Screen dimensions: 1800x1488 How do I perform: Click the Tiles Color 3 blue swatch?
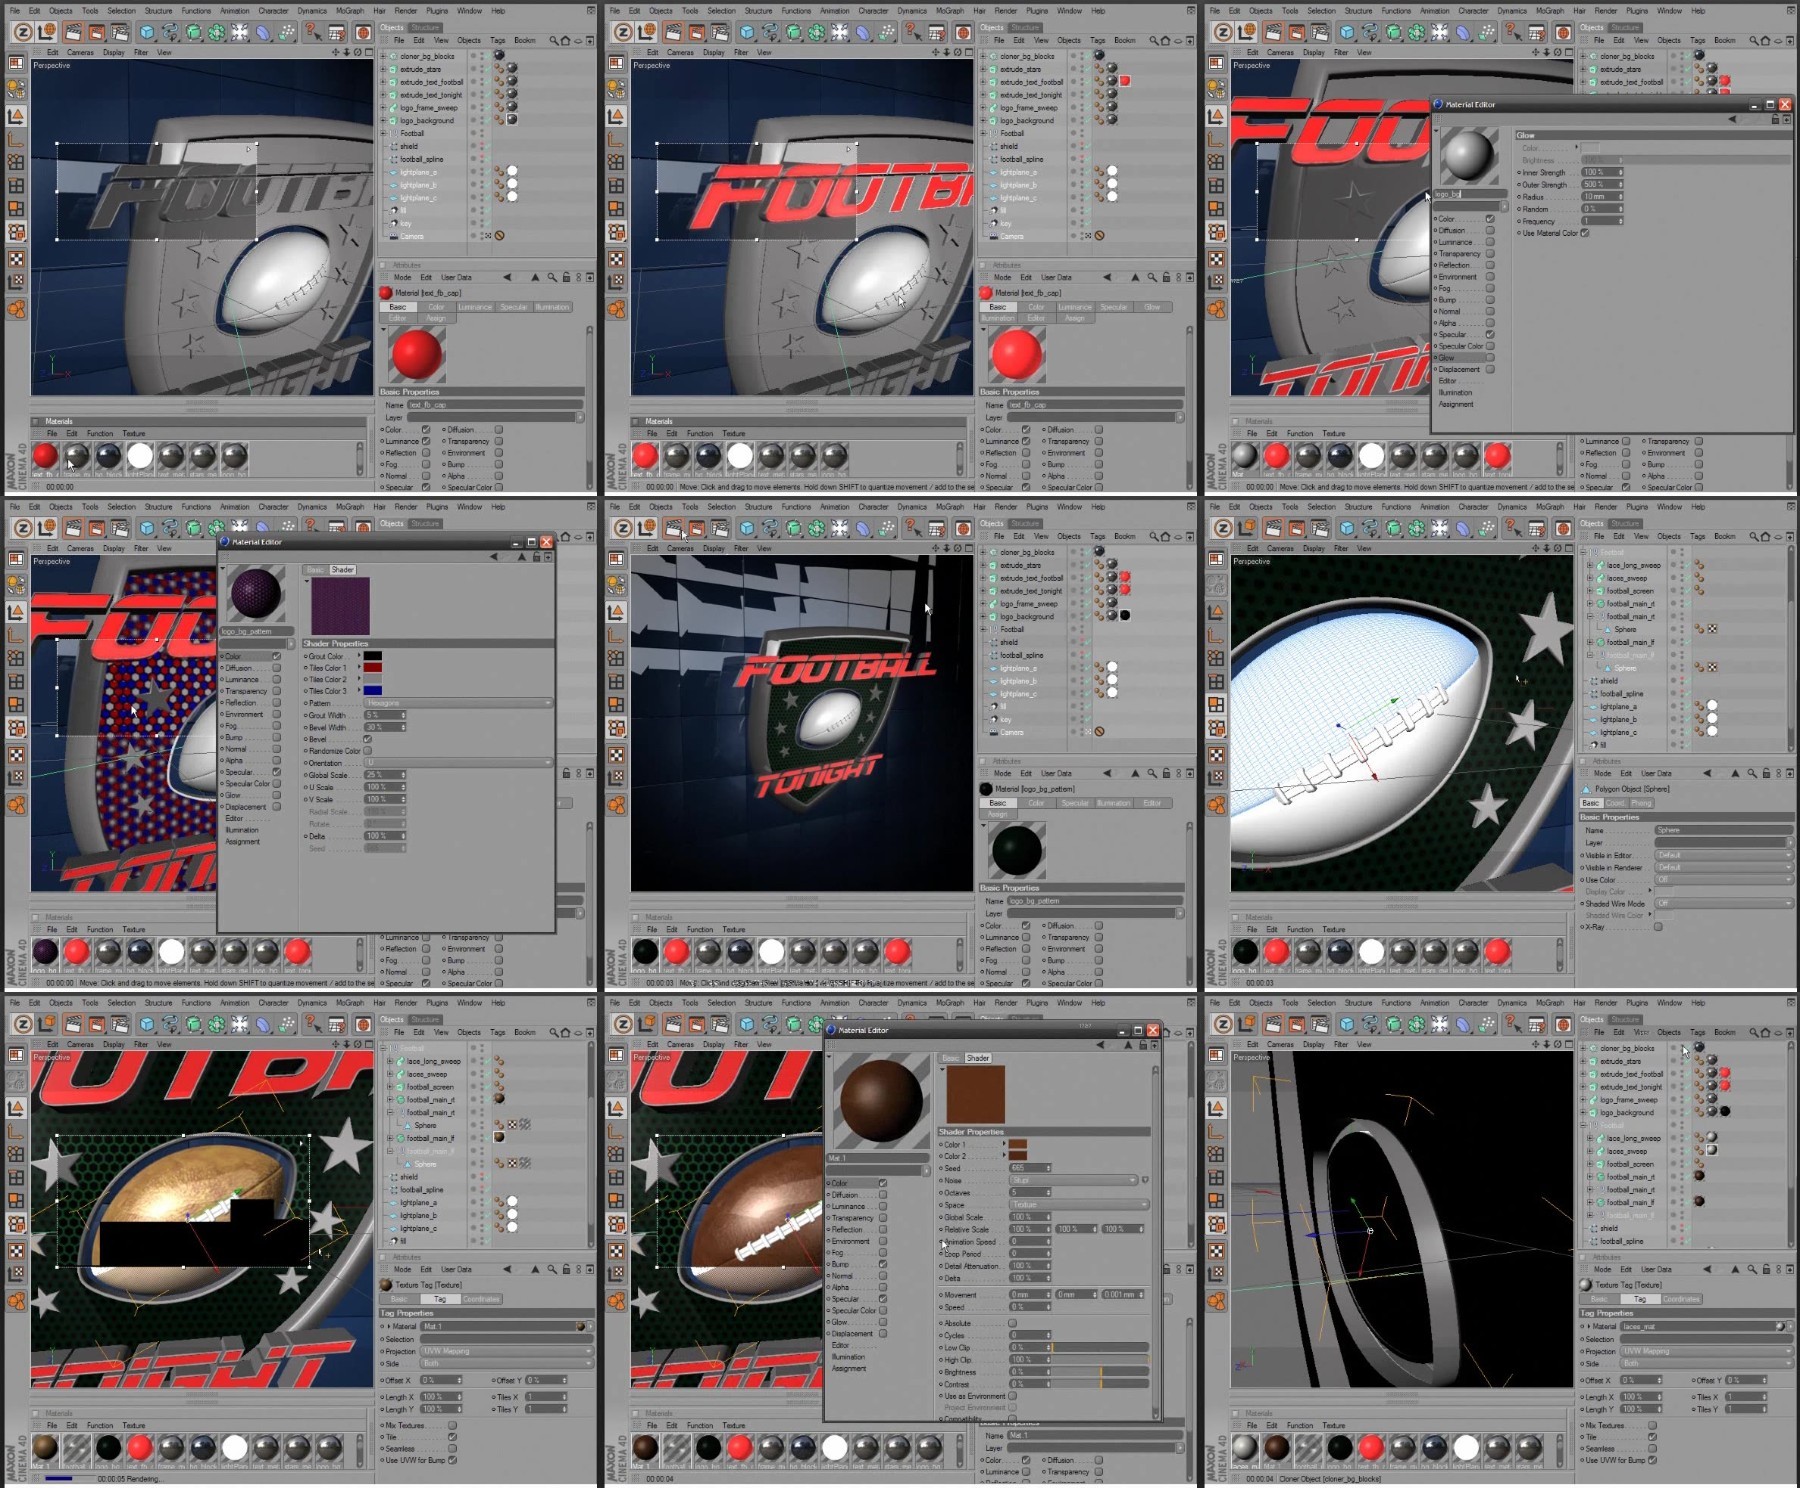pos(373,691)
